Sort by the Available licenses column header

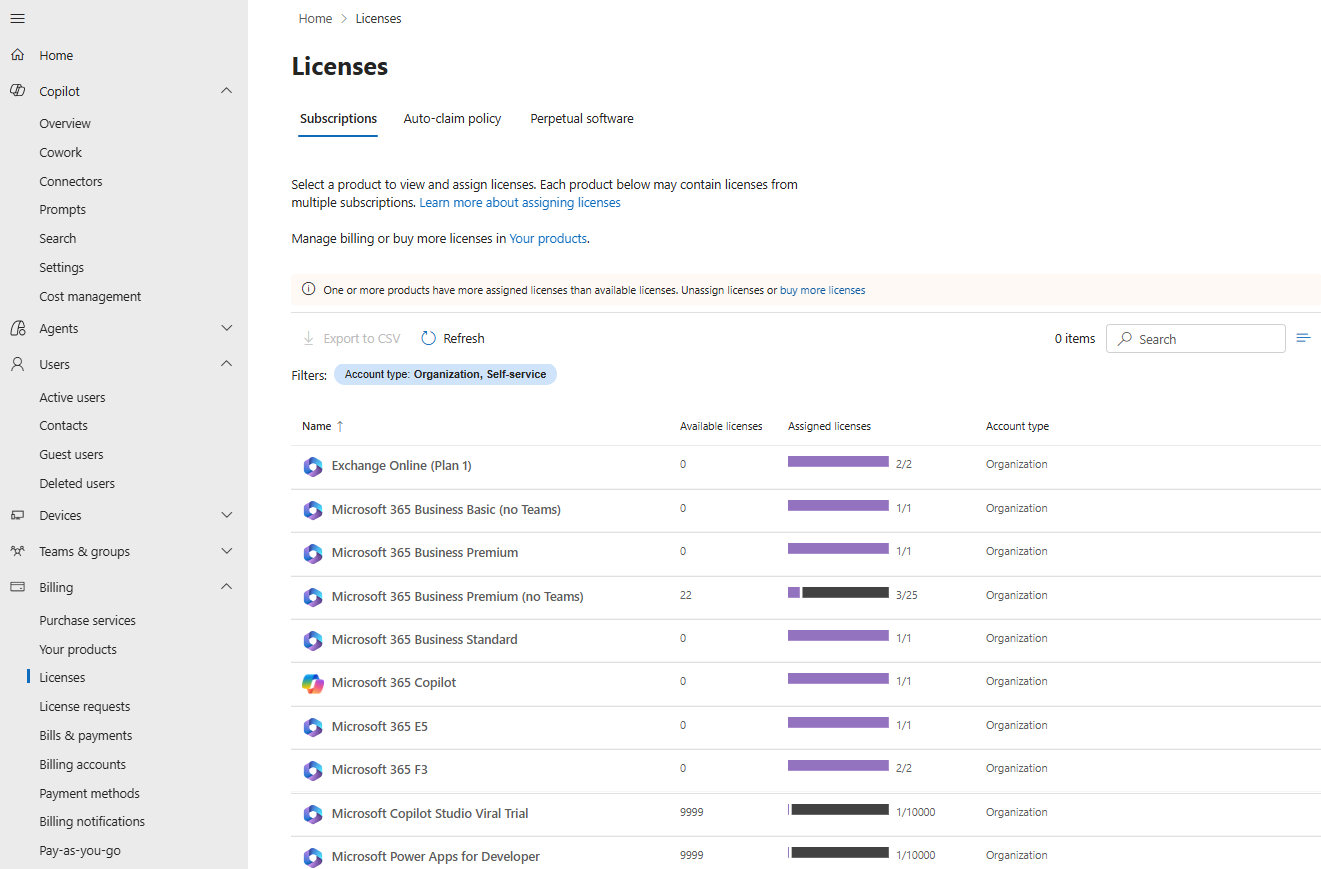pos(721,426)
